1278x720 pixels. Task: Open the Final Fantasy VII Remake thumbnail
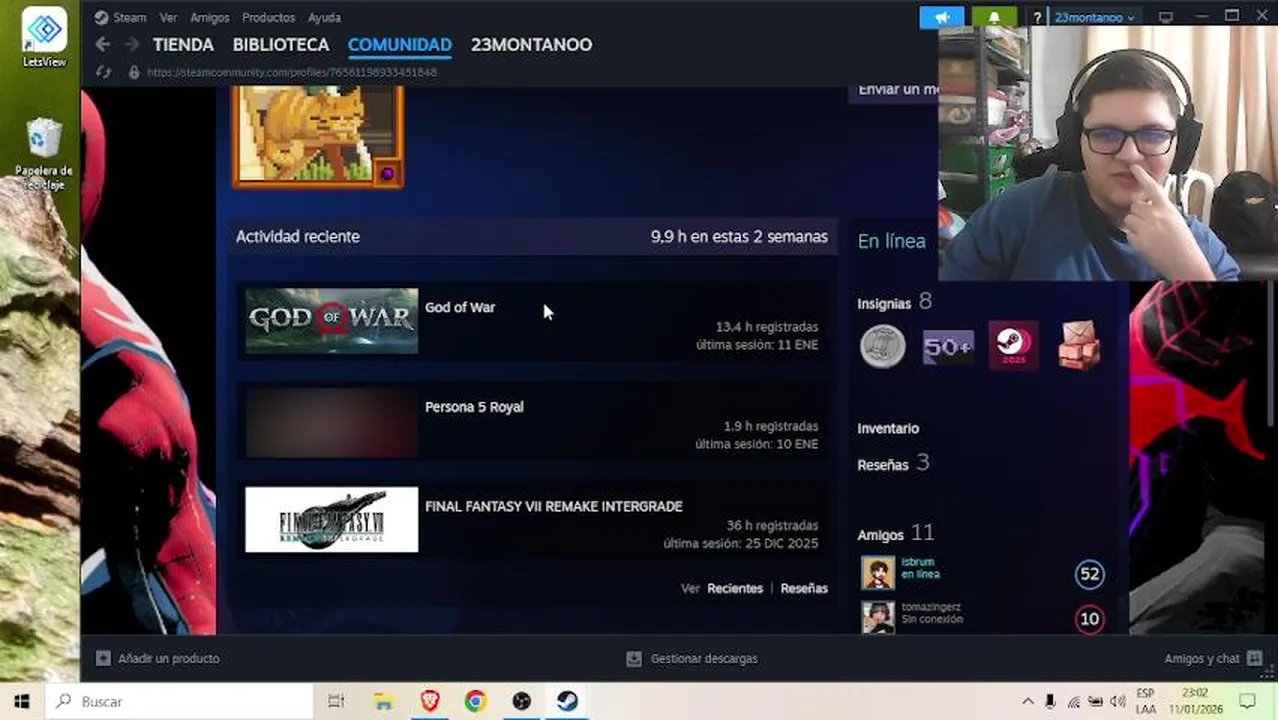coord(332,519)
